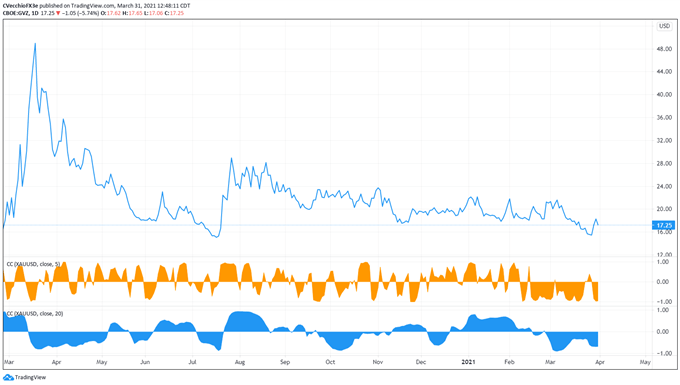The width and height of the screenshot is (680, 385).
Task: Click the CC (XAUUSD, close, 5) indicator label
Action: click(x=33, y=264)
